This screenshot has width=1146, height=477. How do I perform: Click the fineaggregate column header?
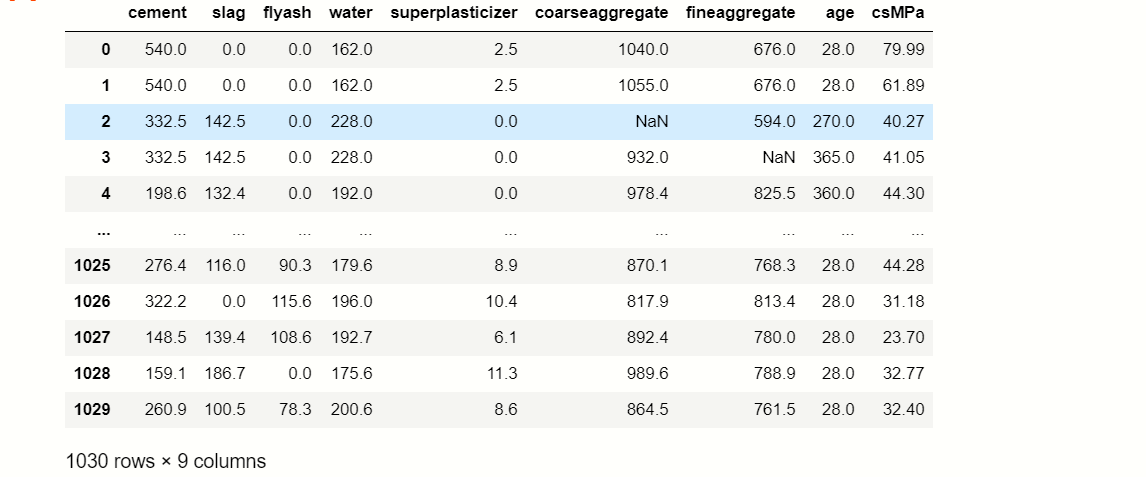740,13
